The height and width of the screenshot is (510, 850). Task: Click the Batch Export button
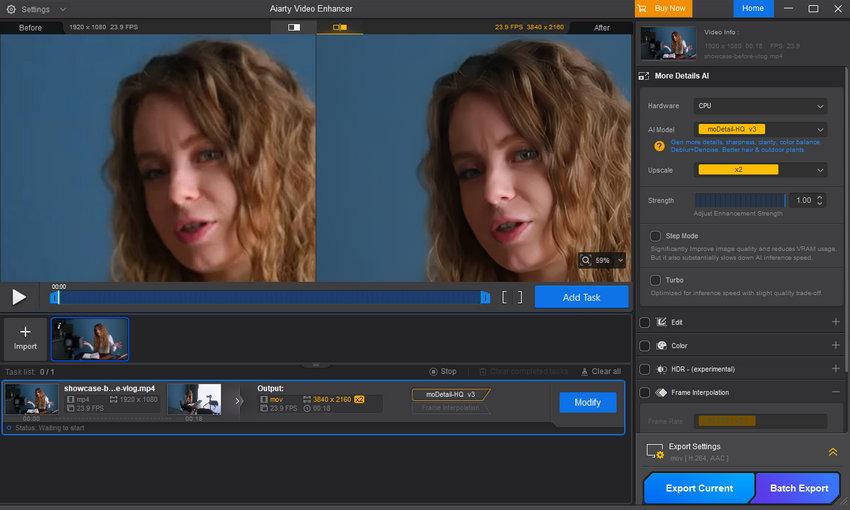click(799, 488)
